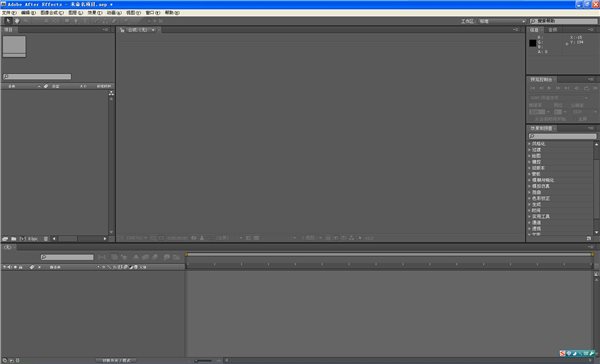Sort project items by 名称 column
The height and width of the screenshot is (364, 600).
point(12,87)
